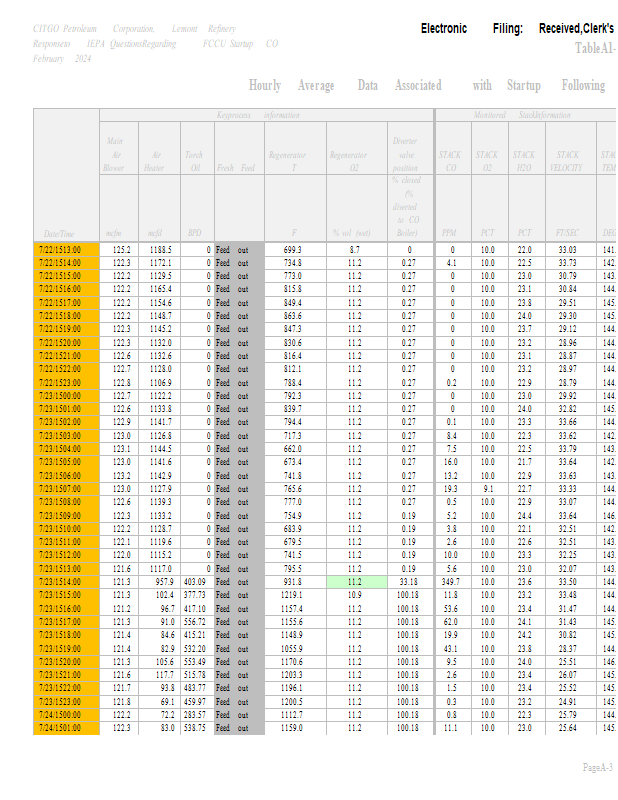Click the 'FT/SEC' units label

click(567, 233)
